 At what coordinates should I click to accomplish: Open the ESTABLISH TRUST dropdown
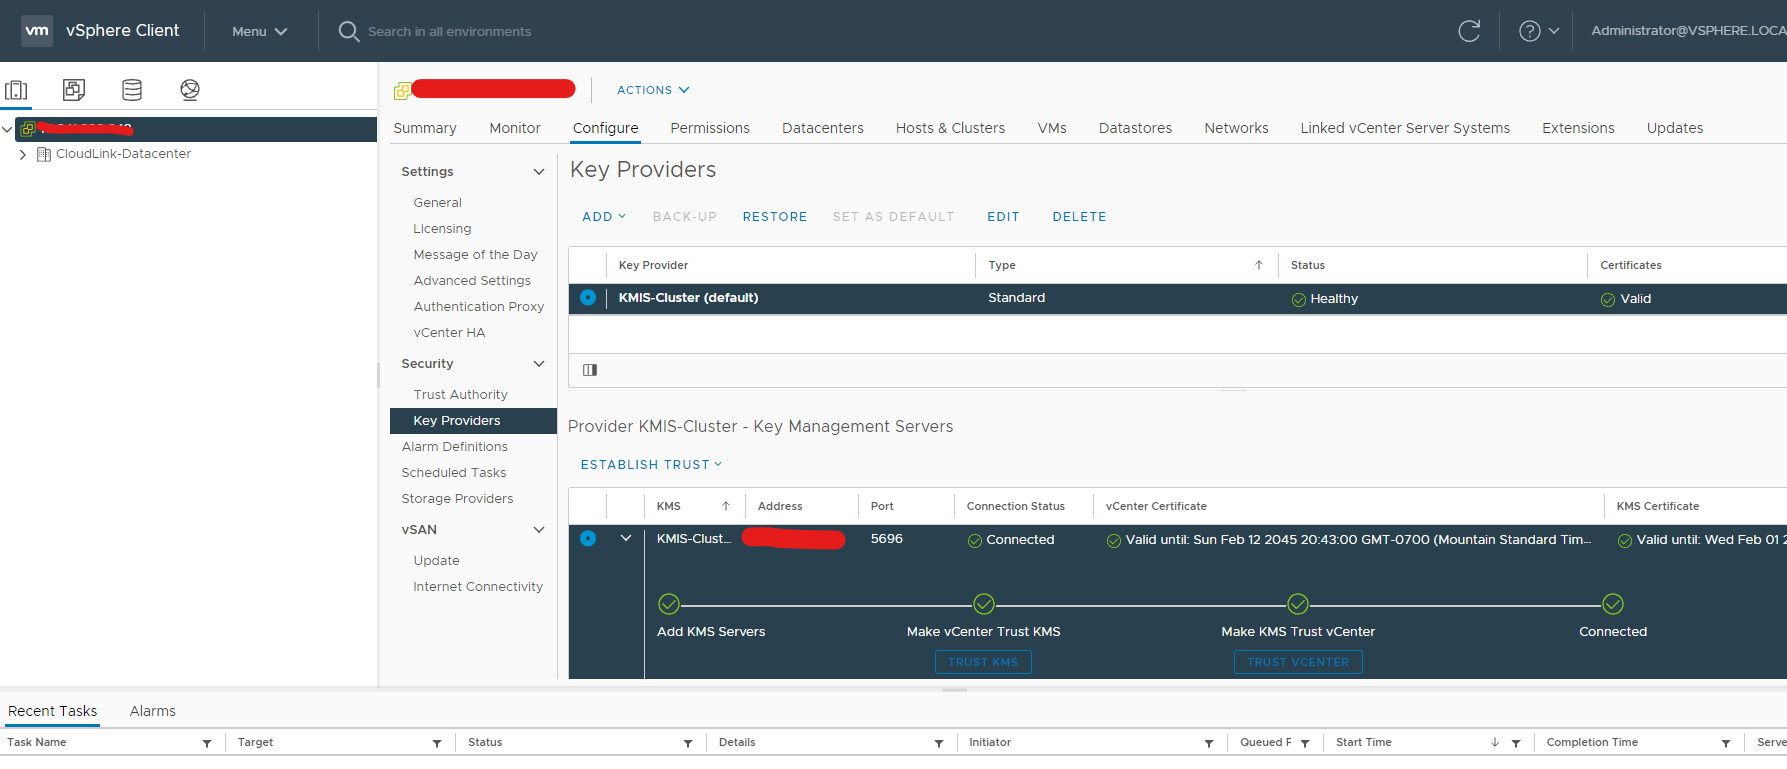pyautogui.click(x=651, y=465)
